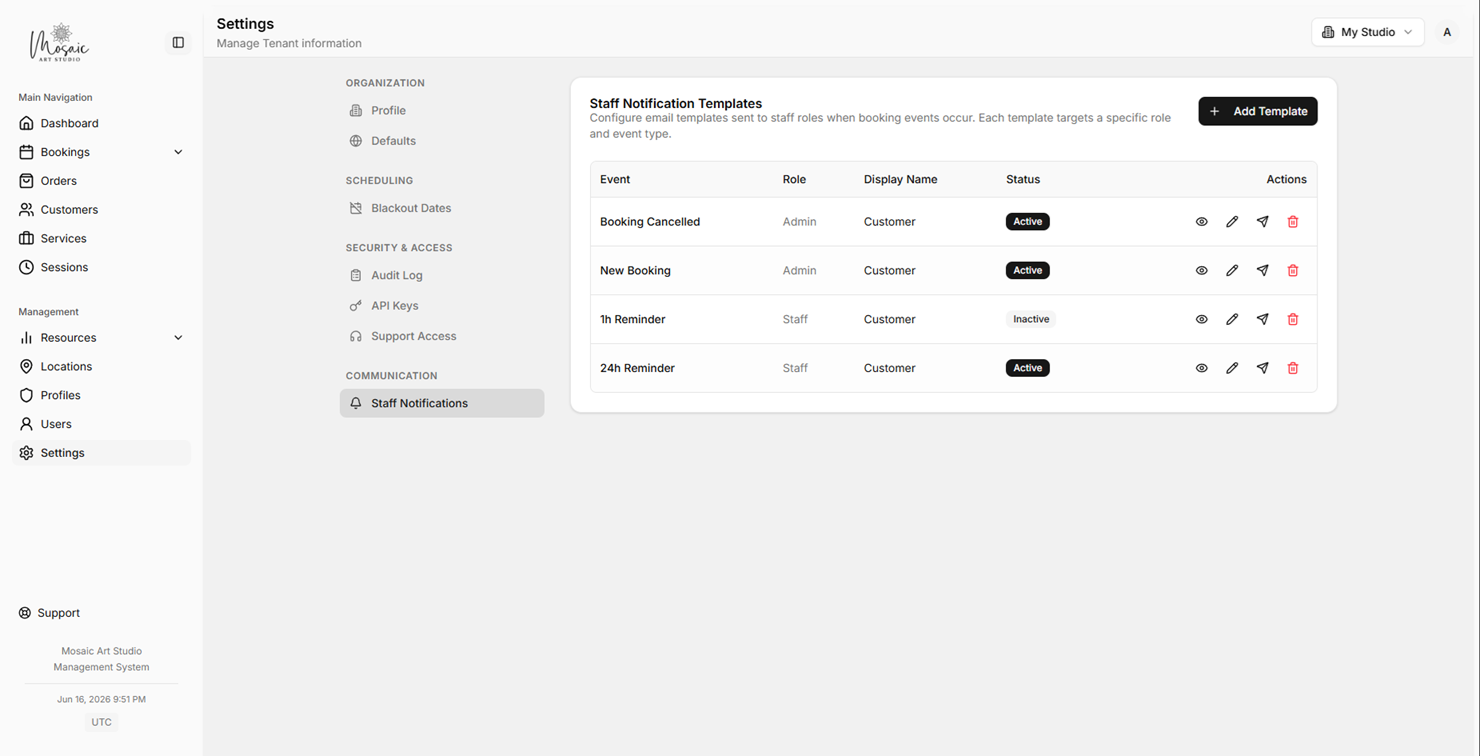Open the Services page

click(101, 240)
